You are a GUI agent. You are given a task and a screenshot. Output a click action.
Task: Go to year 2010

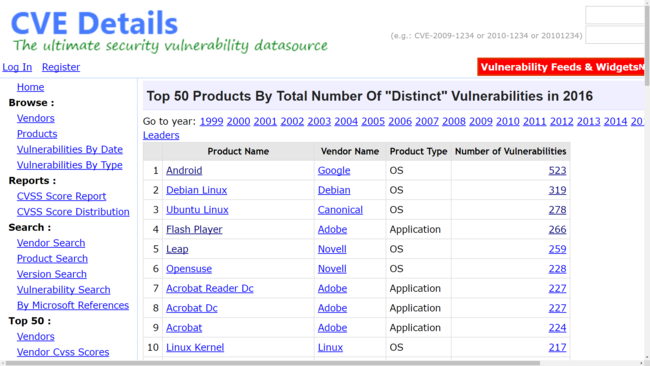pos(508,121)
